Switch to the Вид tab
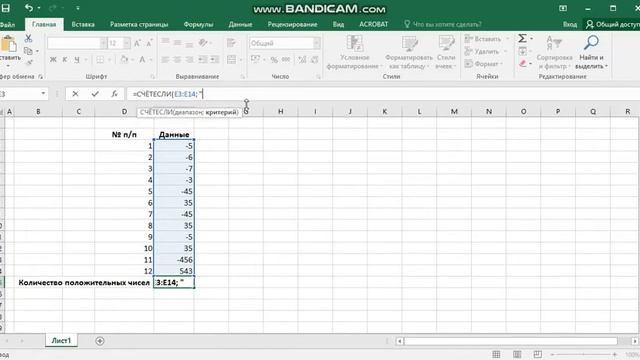Viewport: 640px width, 360px height. (338, 24)
